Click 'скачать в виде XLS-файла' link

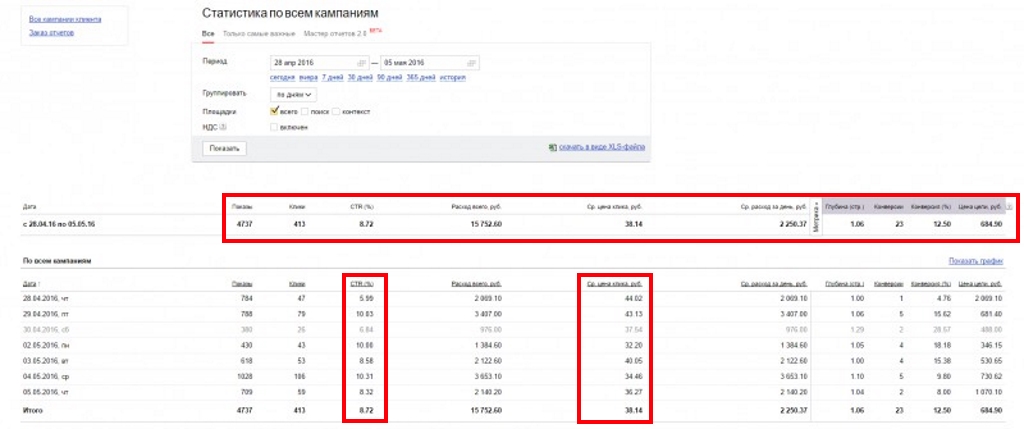coord(602,148)
